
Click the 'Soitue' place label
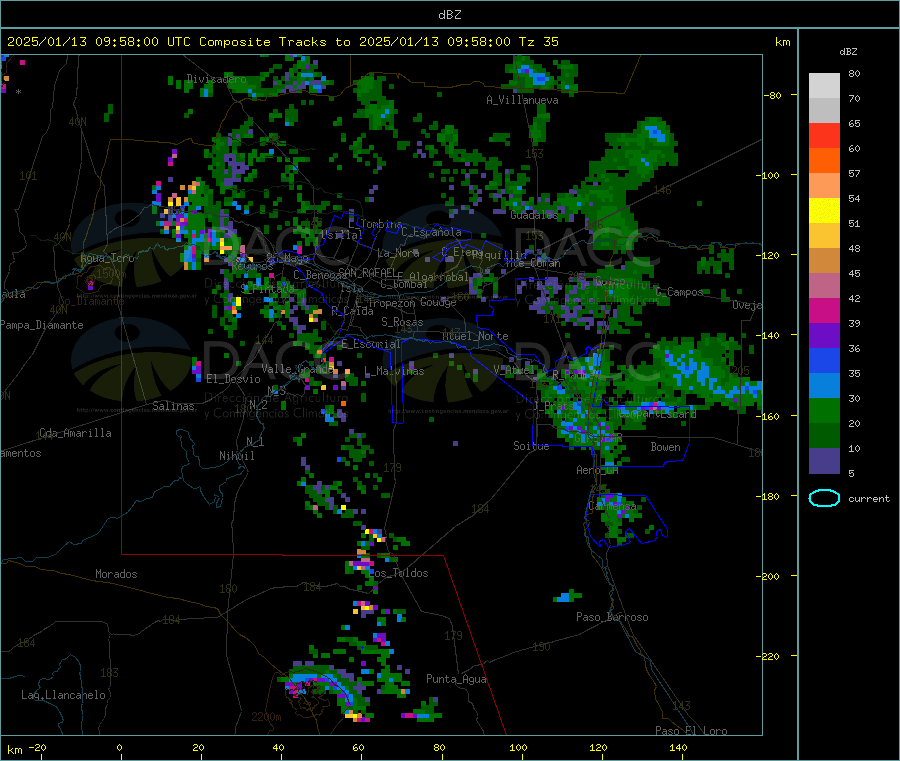[x=531, y=446]
